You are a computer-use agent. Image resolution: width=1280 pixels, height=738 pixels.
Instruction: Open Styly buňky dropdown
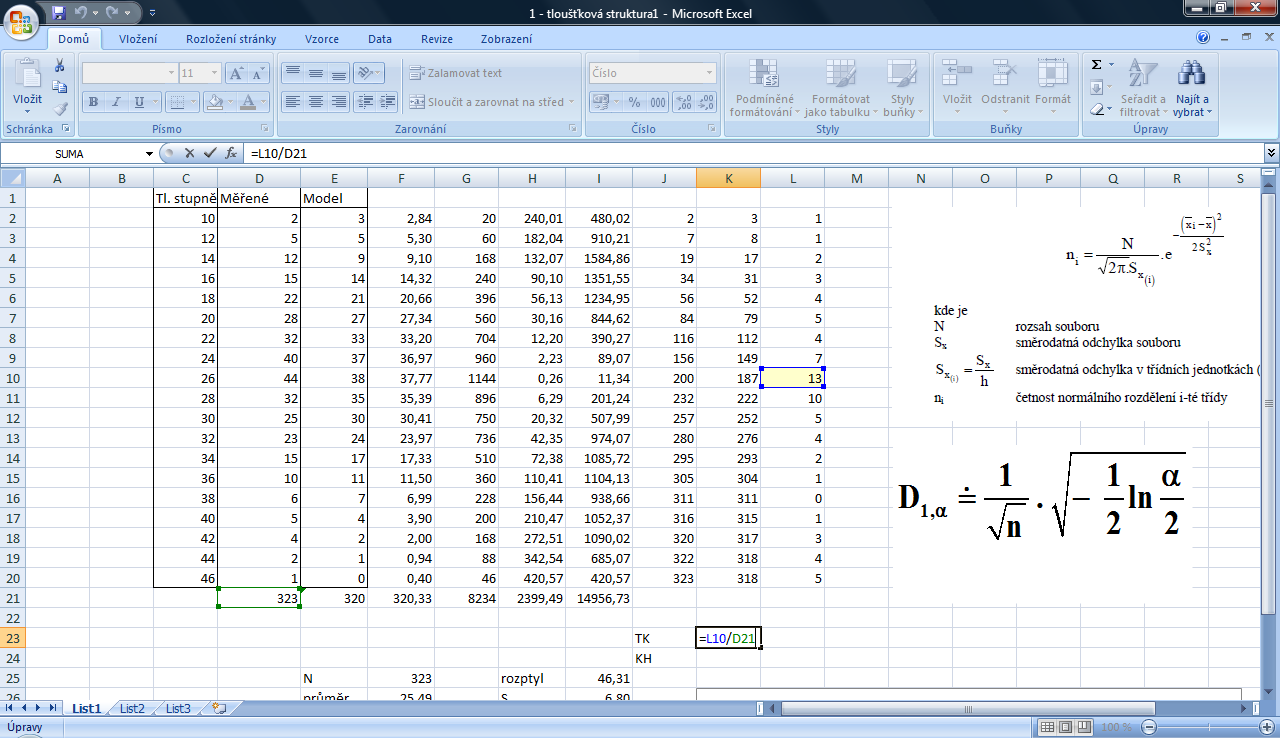coord(902,87)
